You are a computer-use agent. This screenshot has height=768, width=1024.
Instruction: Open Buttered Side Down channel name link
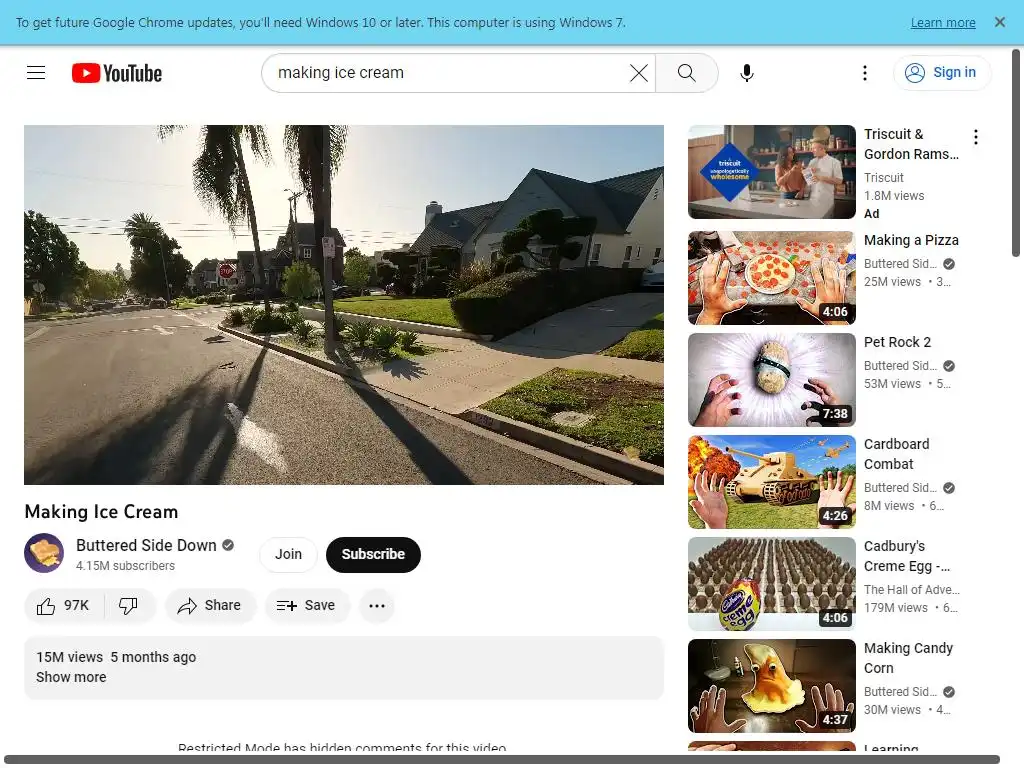coord(146,545)
